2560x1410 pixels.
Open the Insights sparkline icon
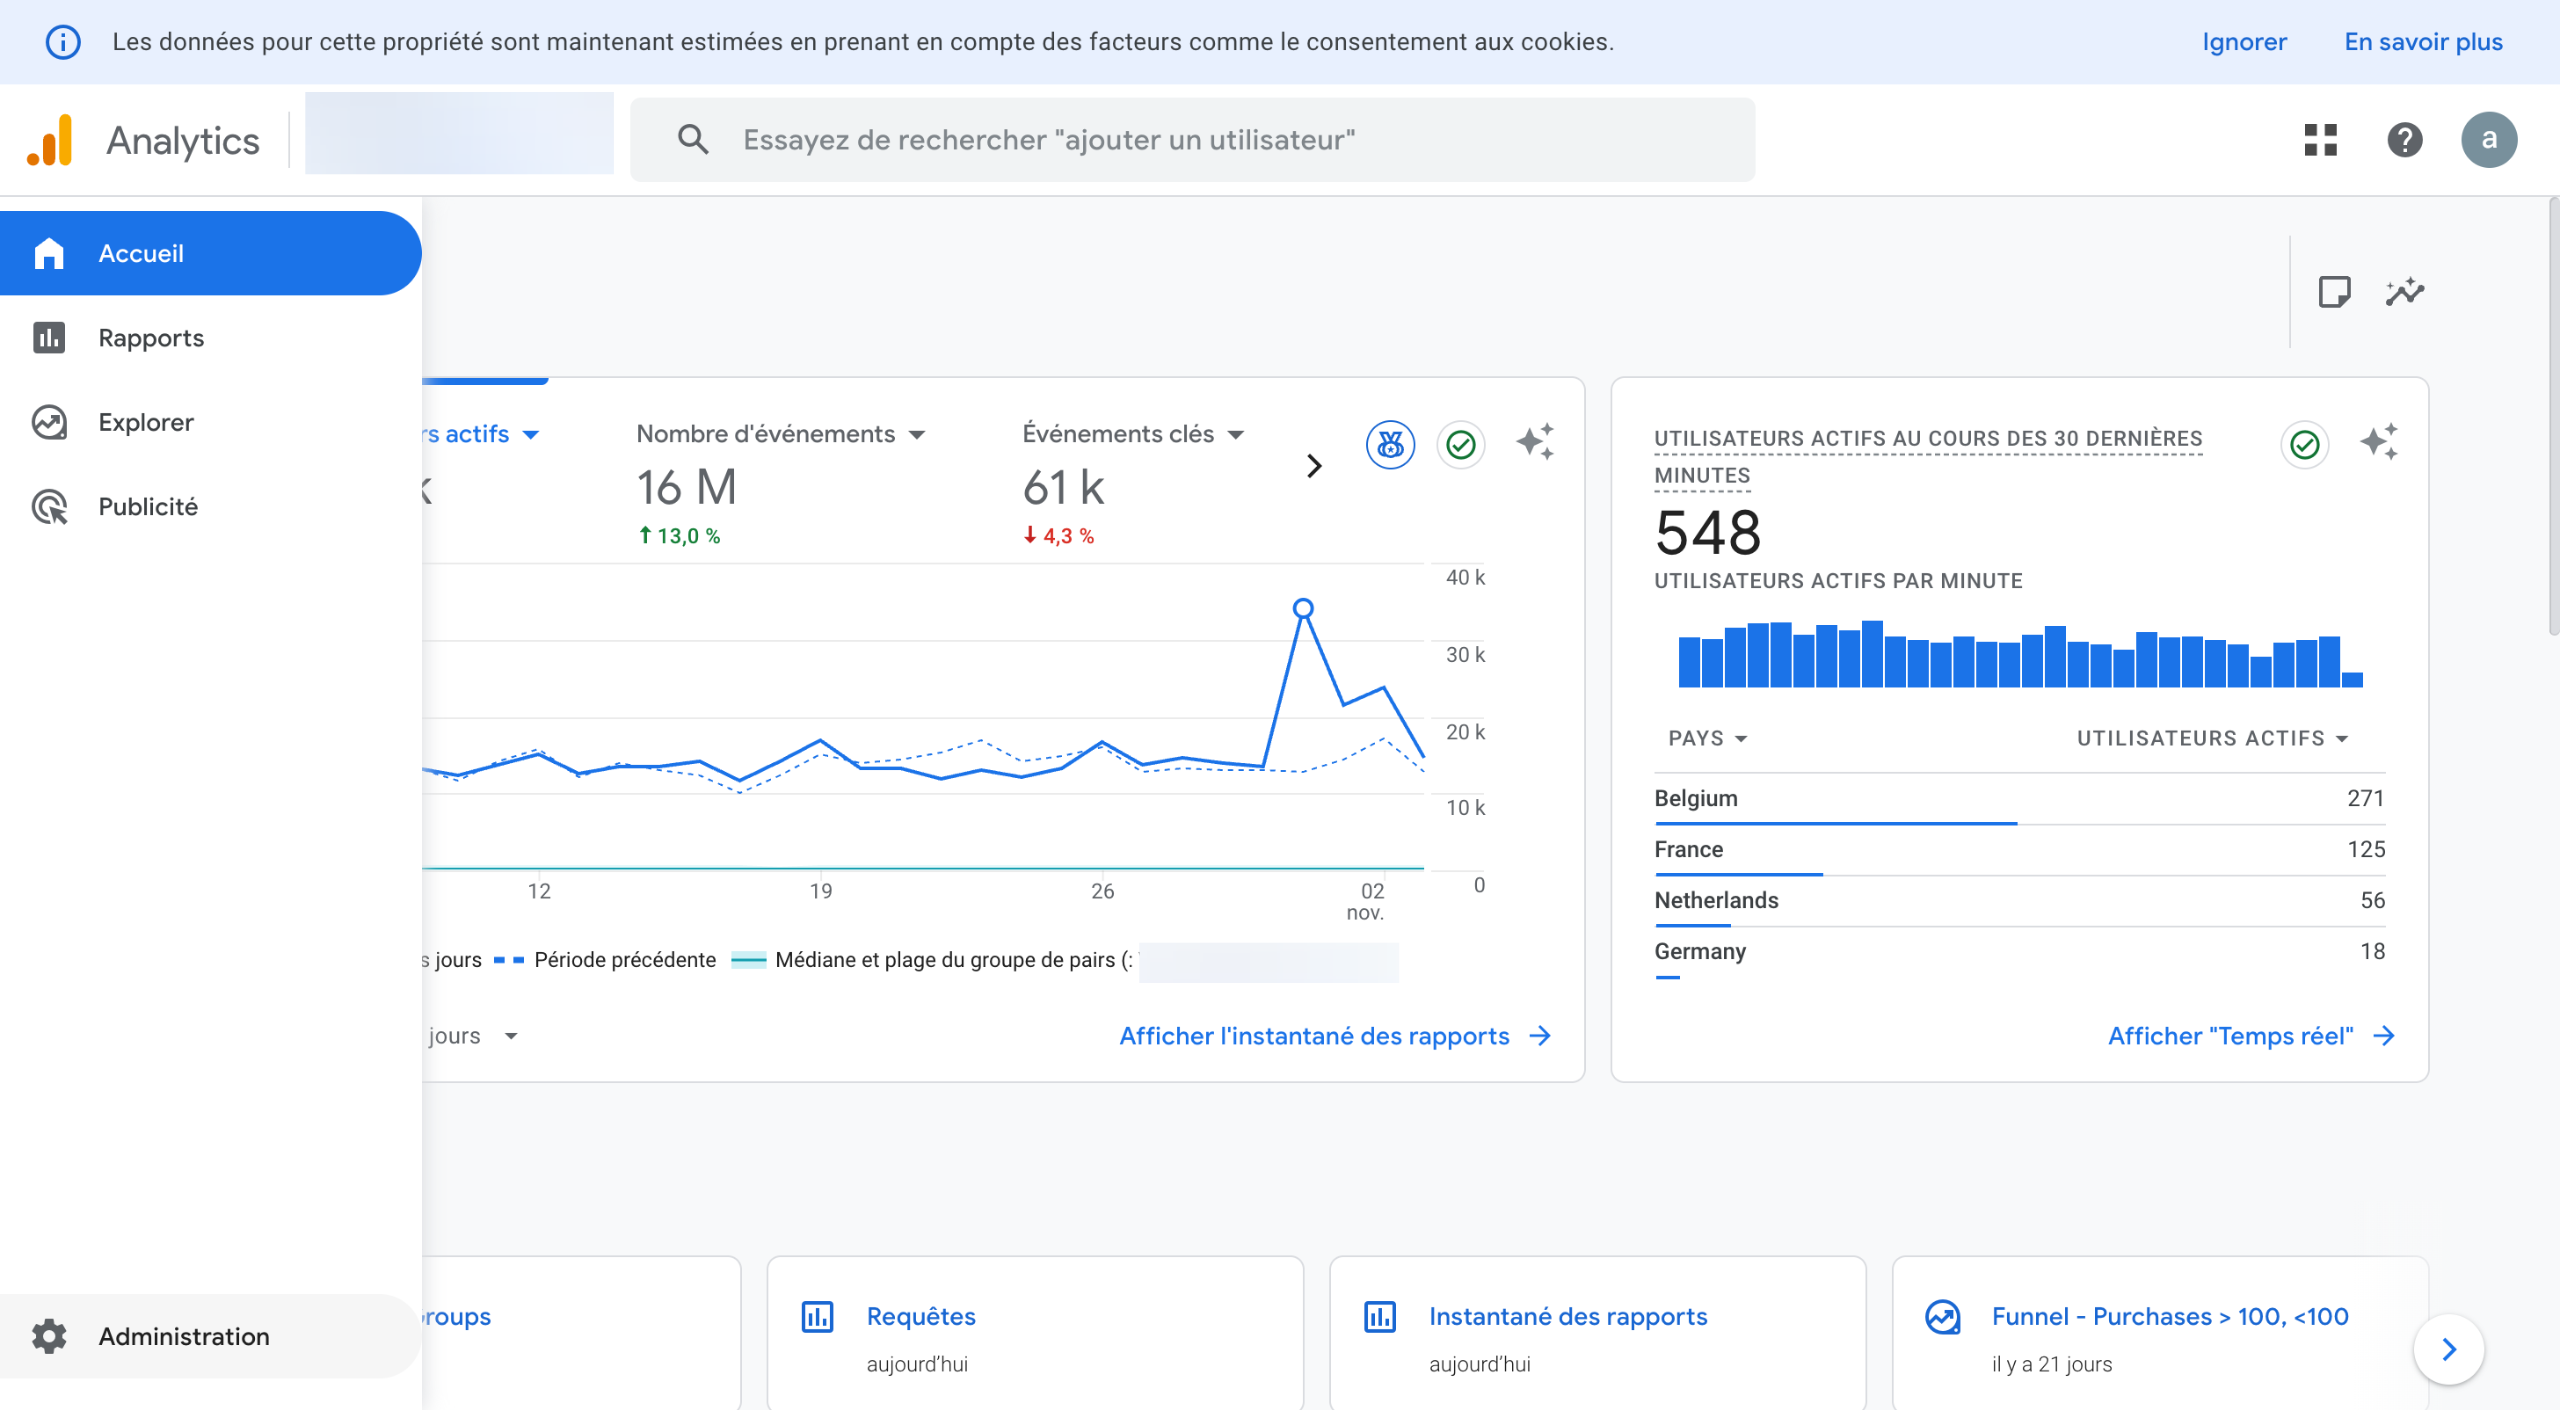point(2404,292)
